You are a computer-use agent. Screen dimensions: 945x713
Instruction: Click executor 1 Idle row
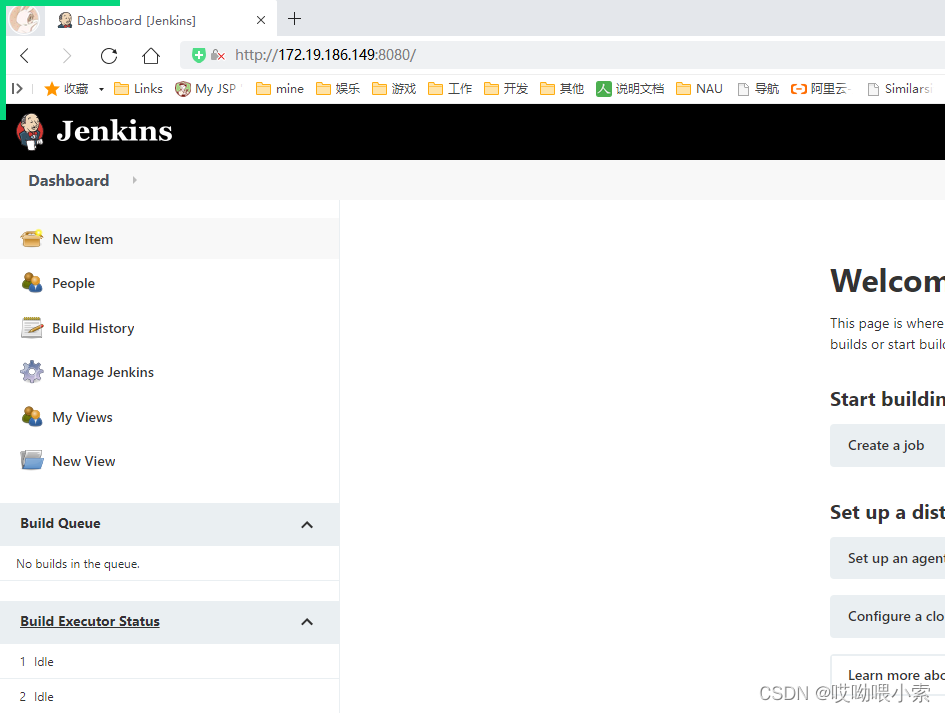[x=169, y=662]
